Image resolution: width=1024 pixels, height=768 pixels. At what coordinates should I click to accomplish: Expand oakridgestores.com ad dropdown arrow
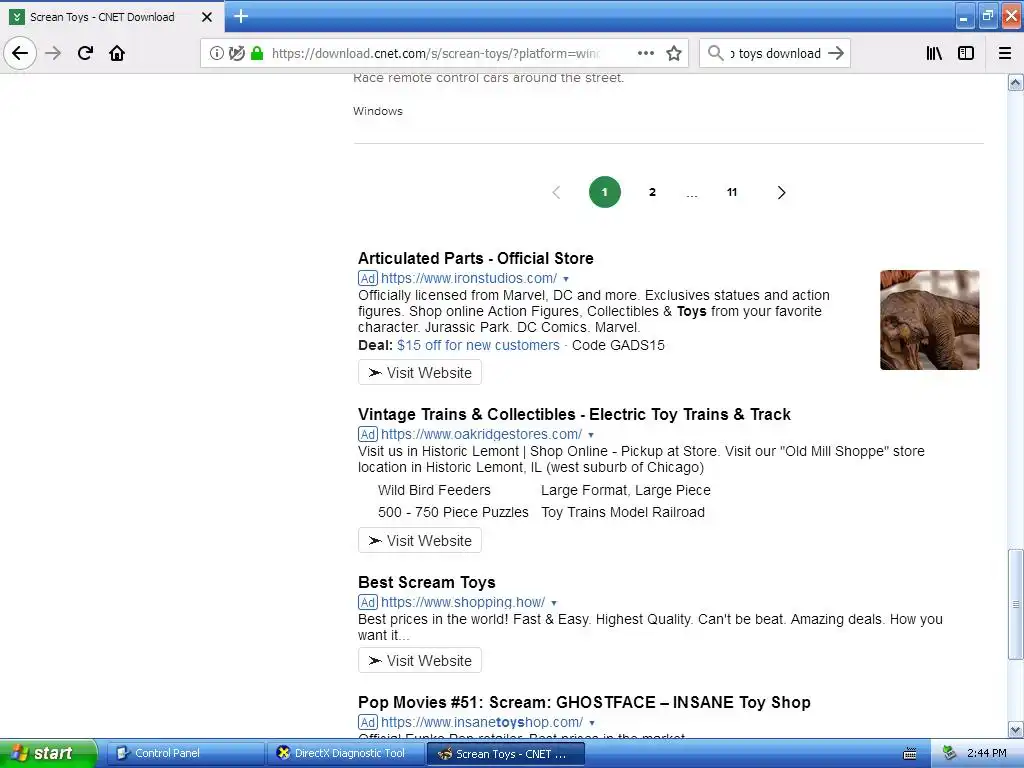[x=591, y=435]
